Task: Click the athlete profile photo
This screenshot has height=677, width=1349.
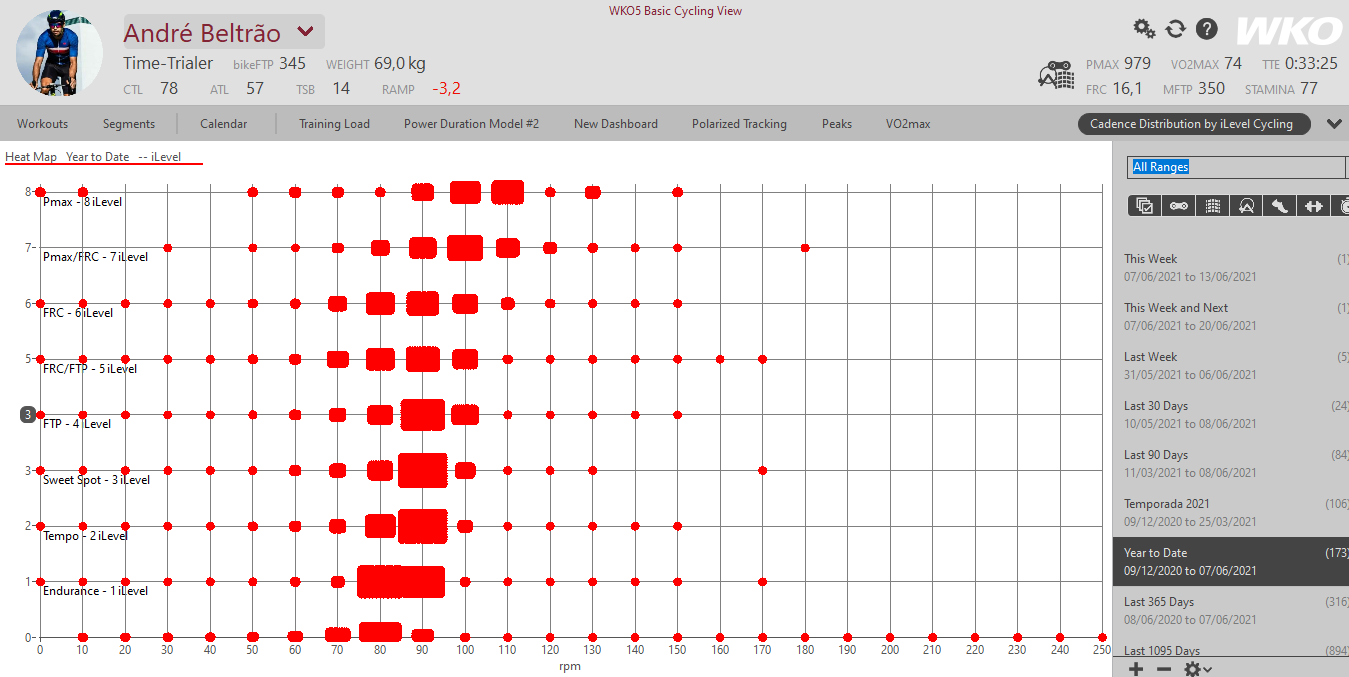Action: click(59, 52)
